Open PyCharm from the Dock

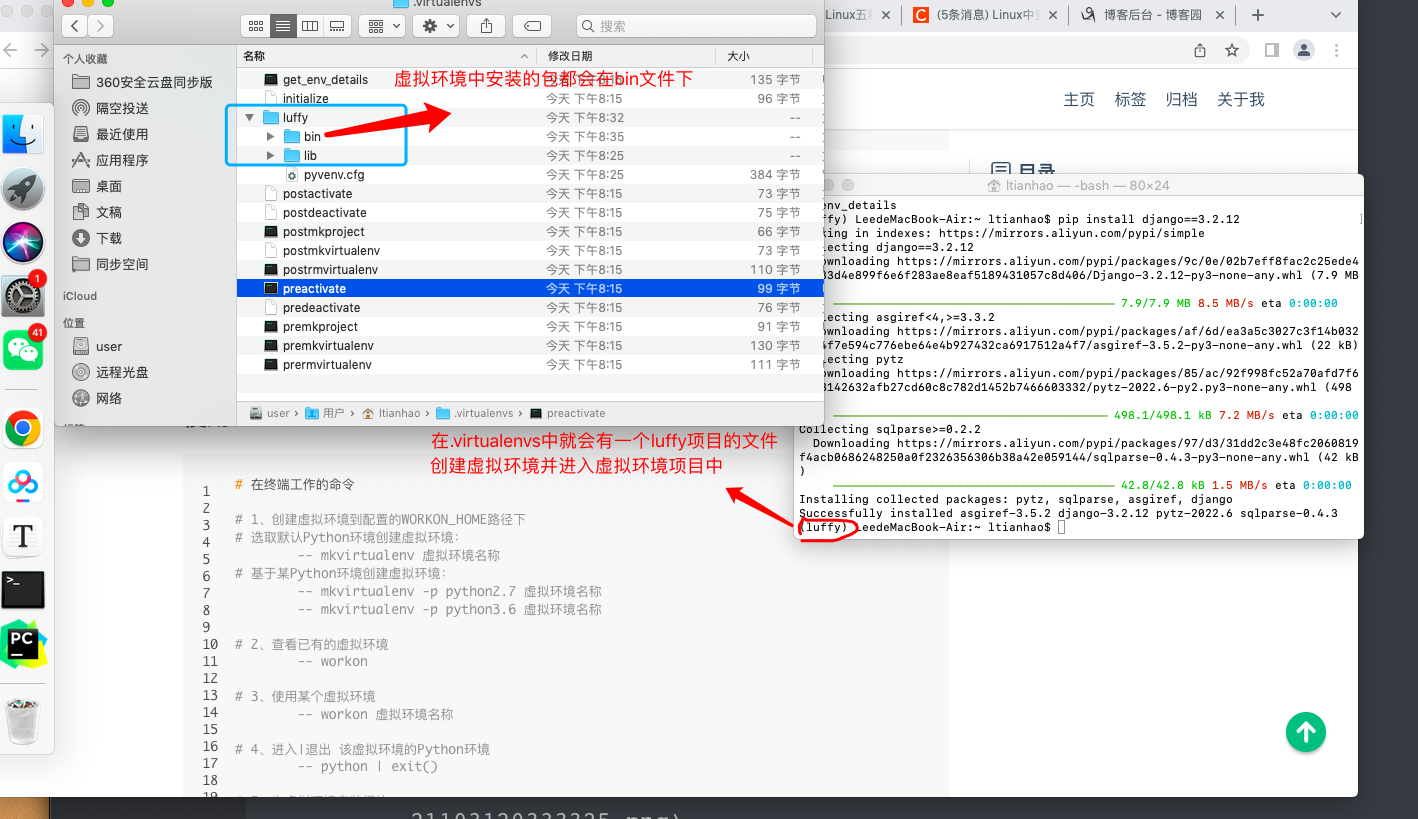pos(23,644)
